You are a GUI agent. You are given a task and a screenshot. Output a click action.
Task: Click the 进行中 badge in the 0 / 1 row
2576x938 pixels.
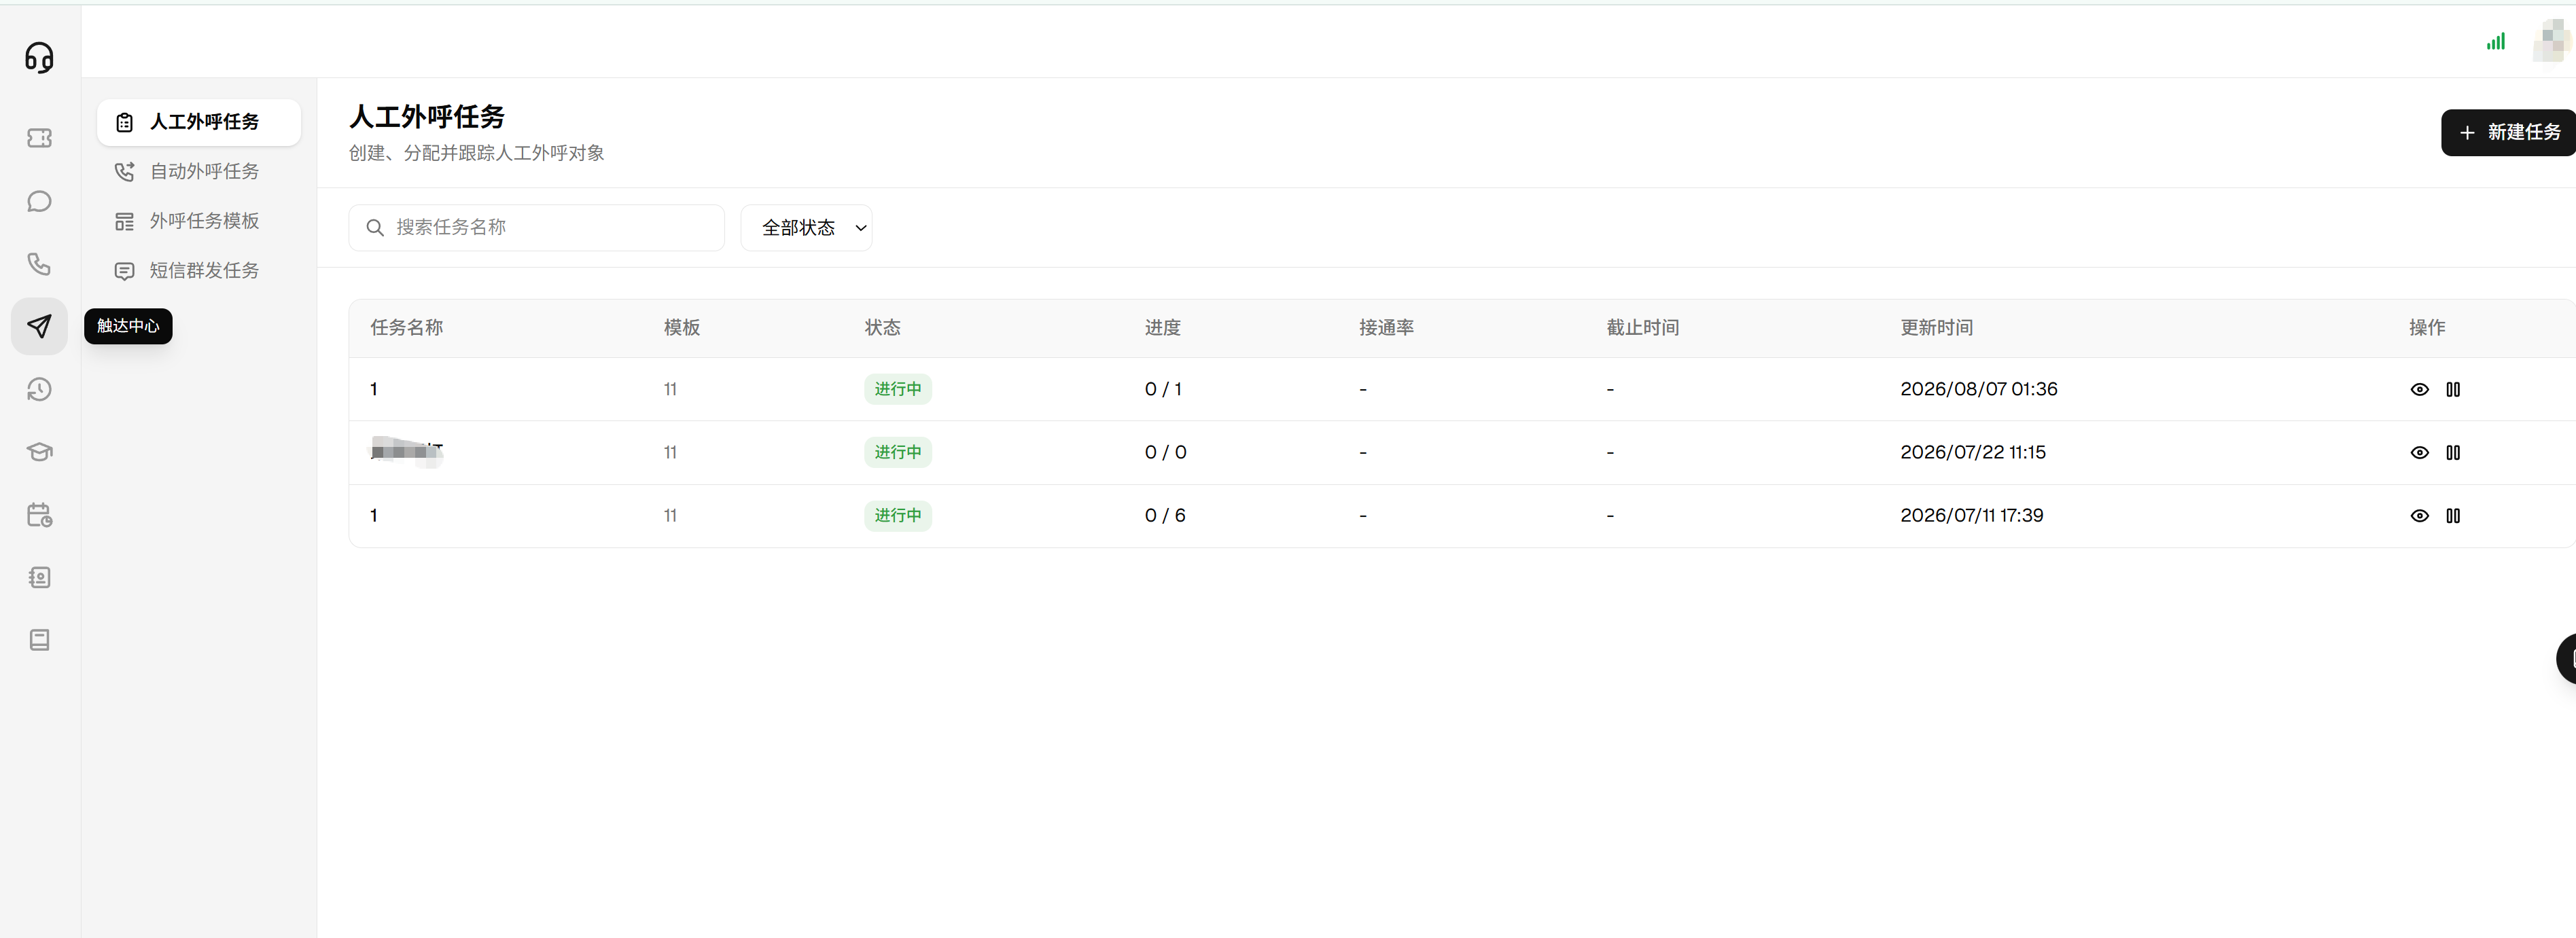pos(898,389)
